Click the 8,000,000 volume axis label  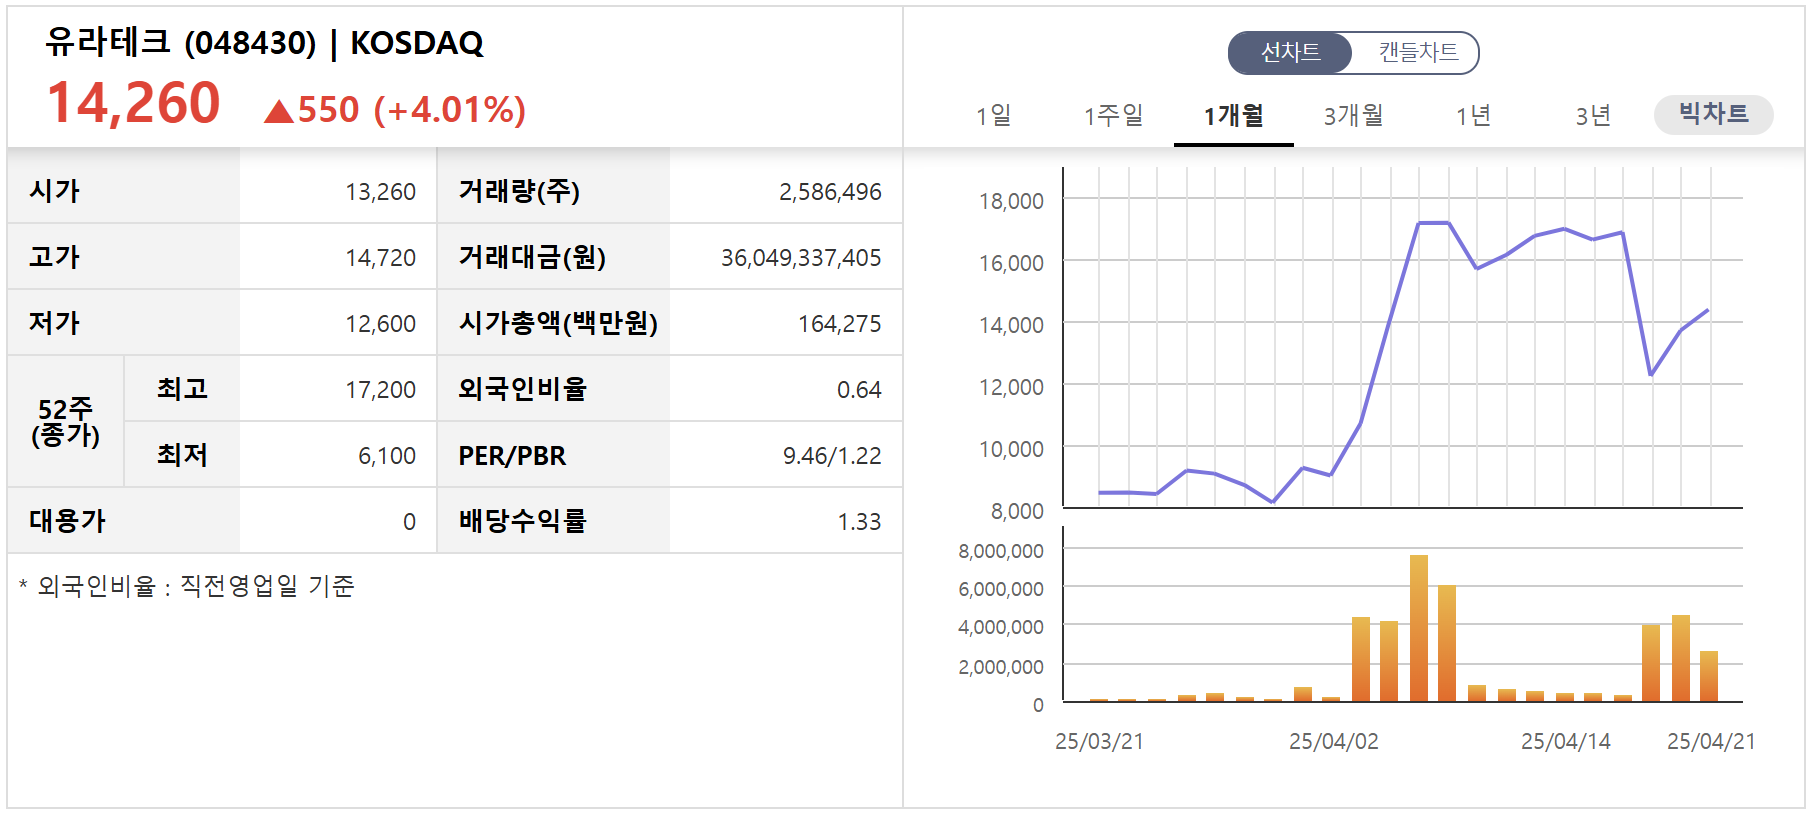click(x=1001, y=551)
